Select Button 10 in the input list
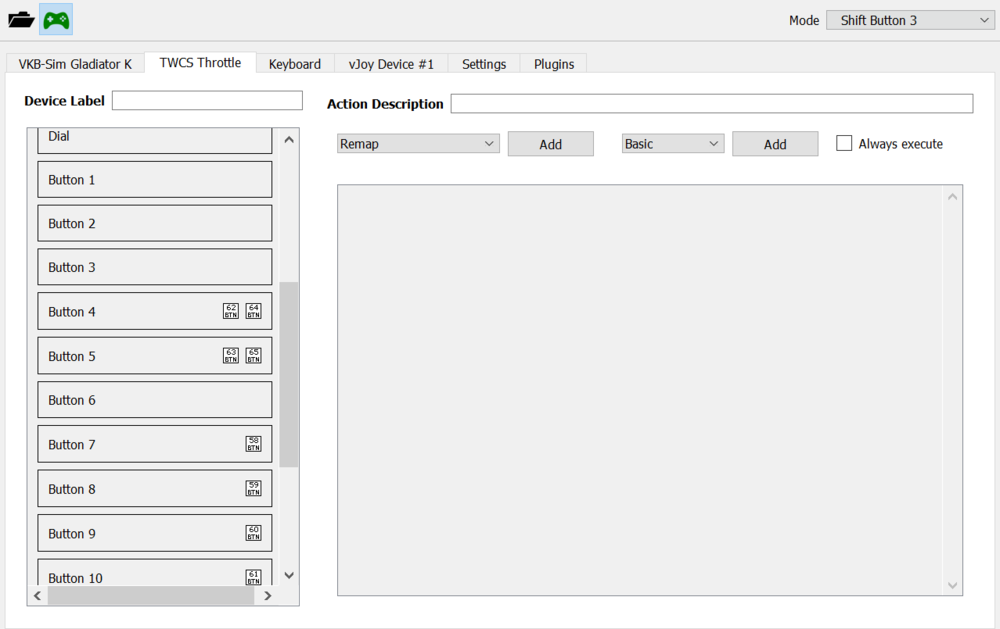Image resolution: width=1000 pixels, height=629 pixels. tap(155, 572)
